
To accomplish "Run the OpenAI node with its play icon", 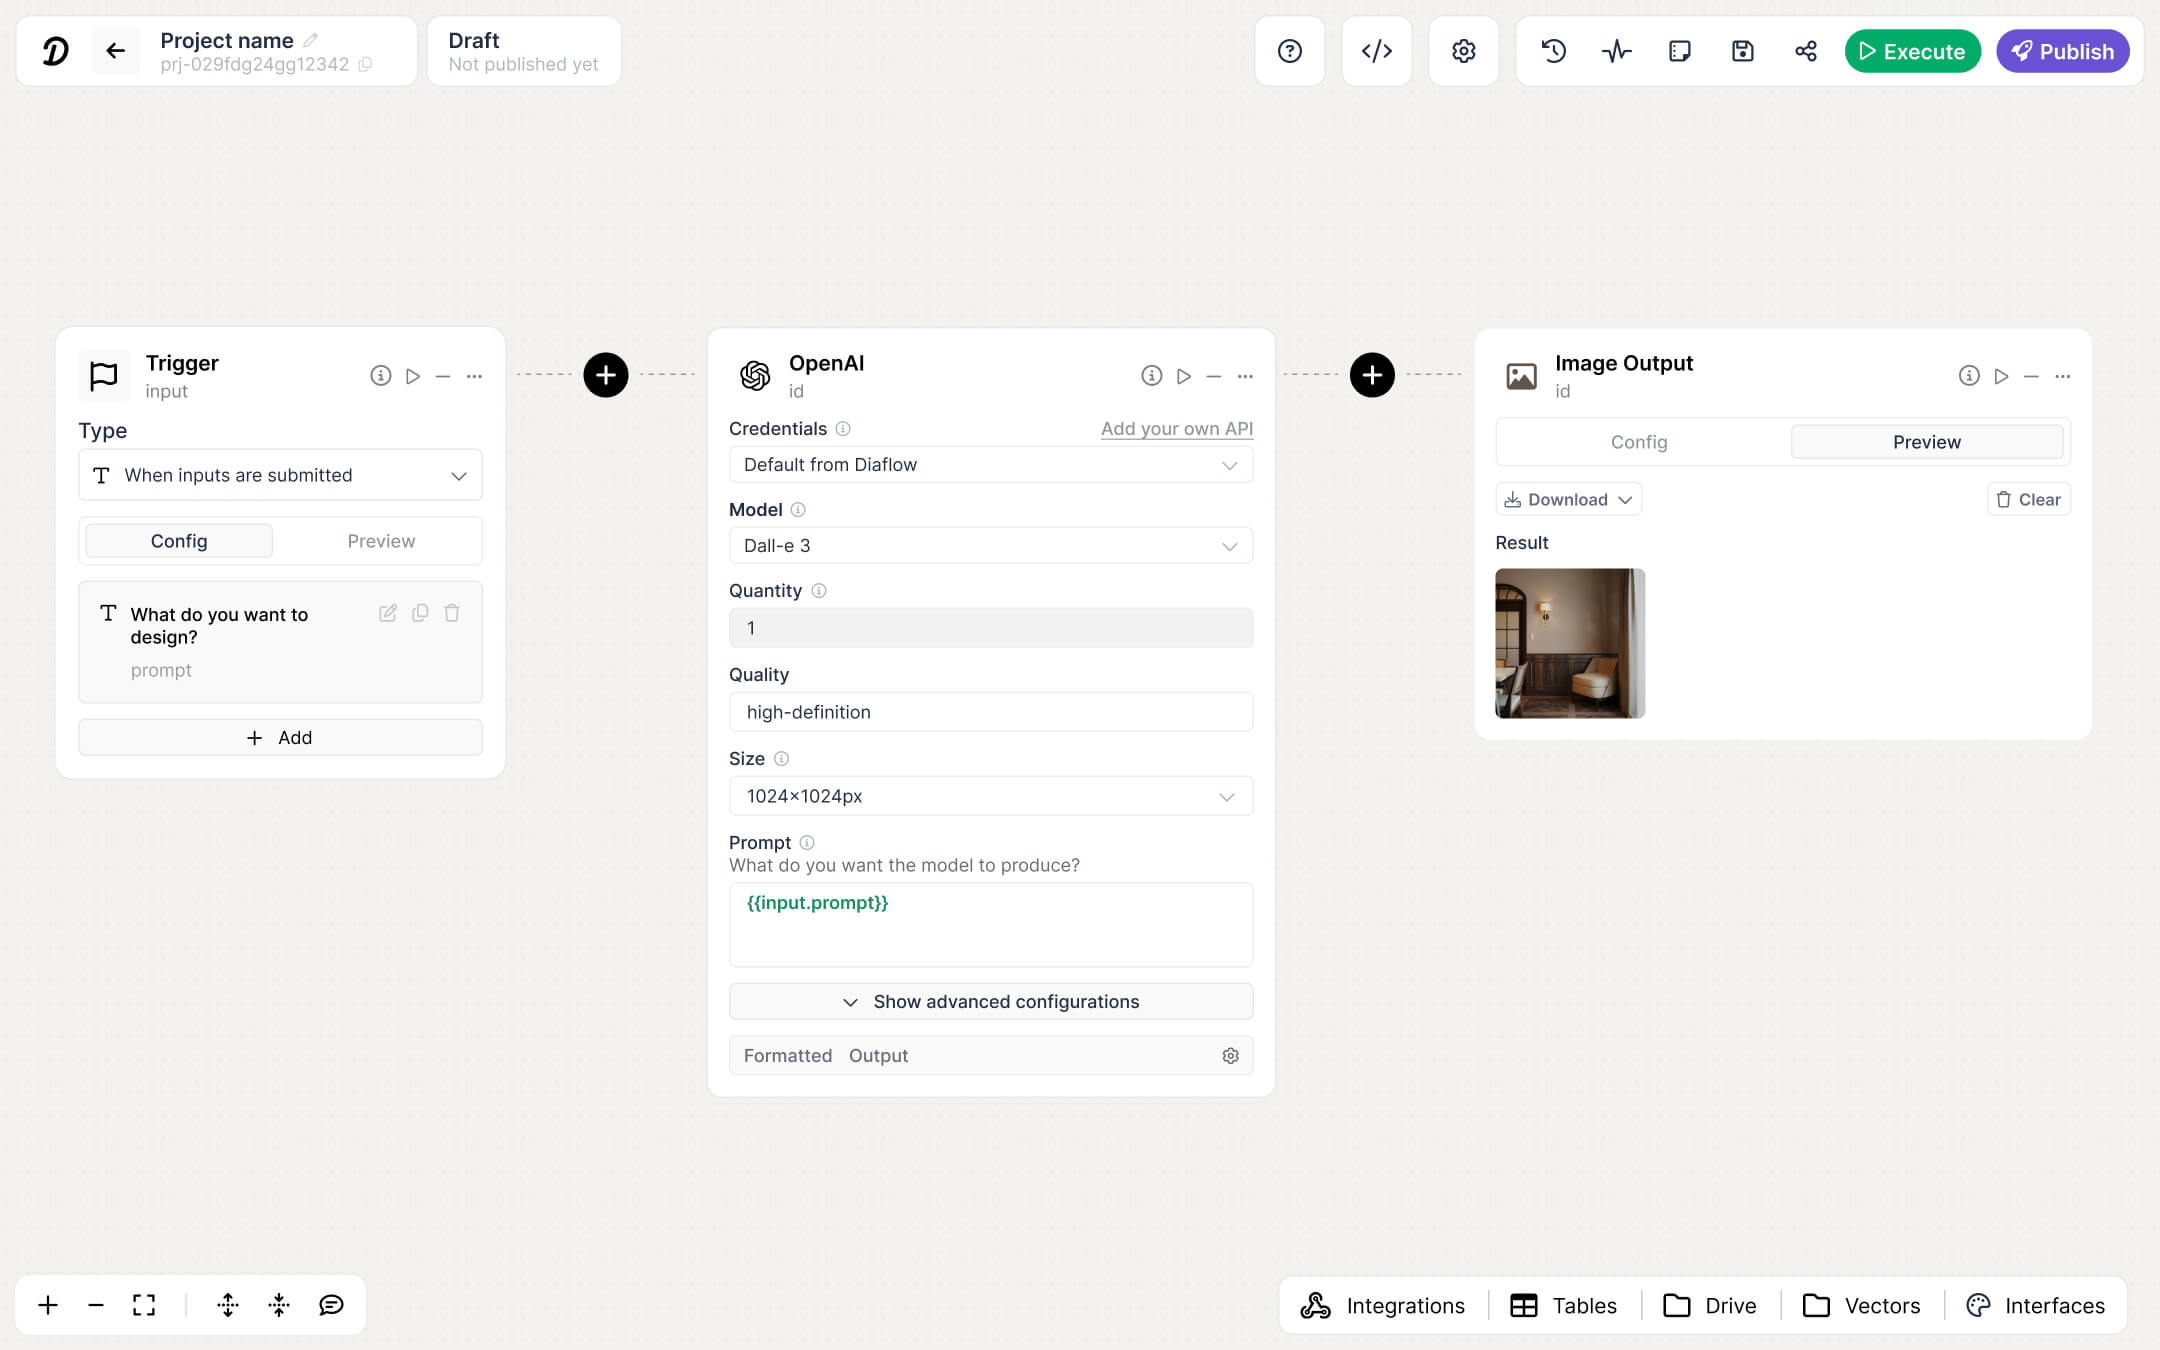I will [x=1184, y=376].
